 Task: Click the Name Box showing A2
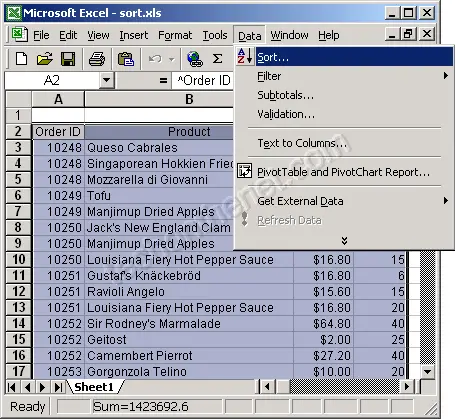click(52, 80)
